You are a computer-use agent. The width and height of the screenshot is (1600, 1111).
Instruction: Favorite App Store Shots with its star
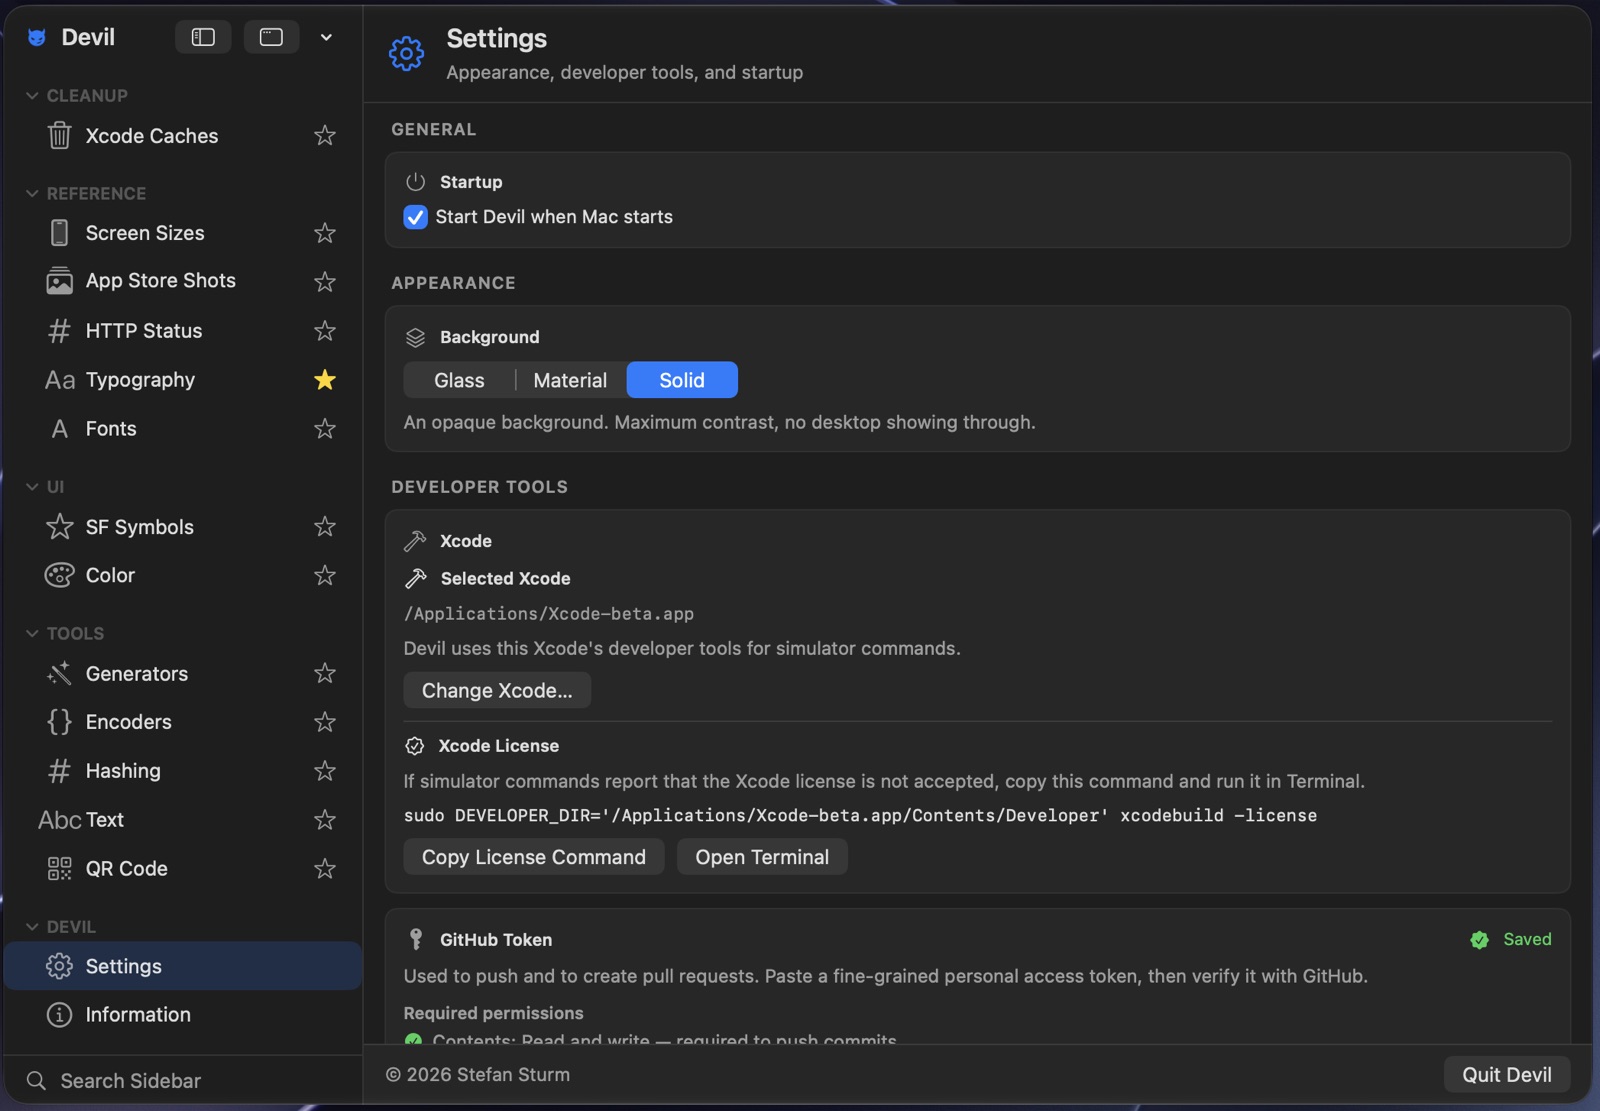325,282
